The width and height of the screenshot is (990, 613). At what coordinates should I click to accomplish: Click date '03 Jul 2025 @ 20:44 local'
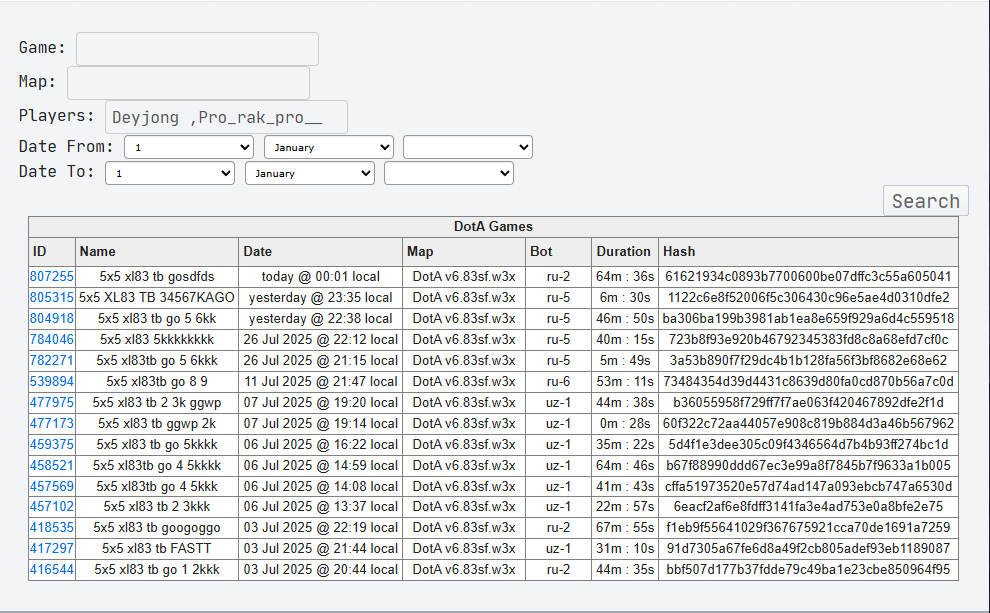point(321,569)
